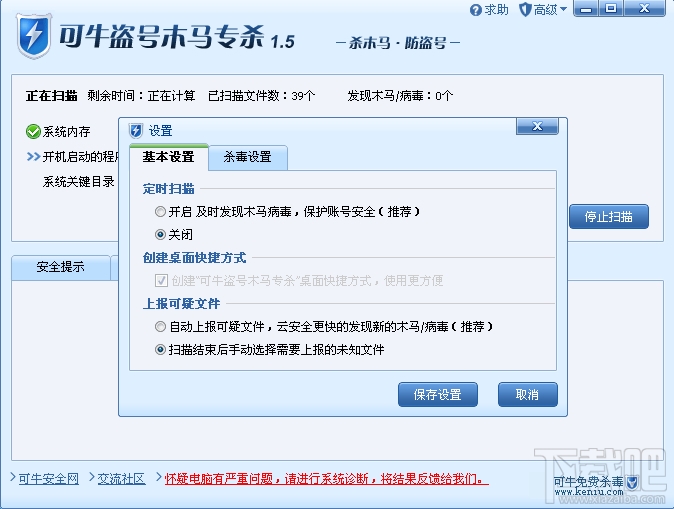Click the 已扫描文件数：39个 status text
The width and height of the screenshot is (674, 509).
pos(261,95)
